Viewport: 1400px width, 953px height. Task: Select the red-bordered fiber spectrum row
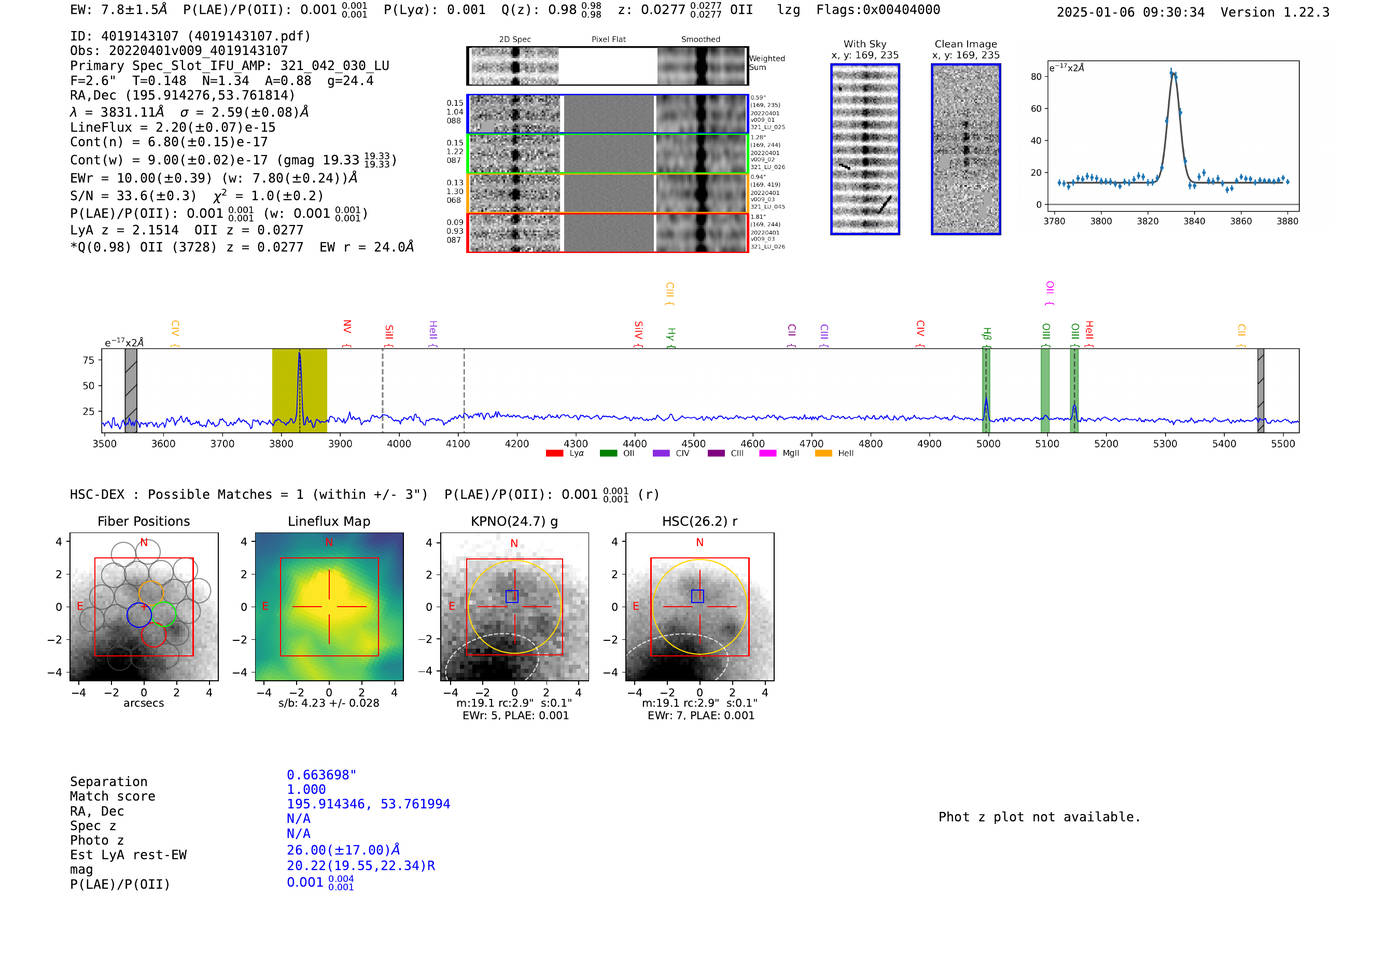(x=607, y=232)
